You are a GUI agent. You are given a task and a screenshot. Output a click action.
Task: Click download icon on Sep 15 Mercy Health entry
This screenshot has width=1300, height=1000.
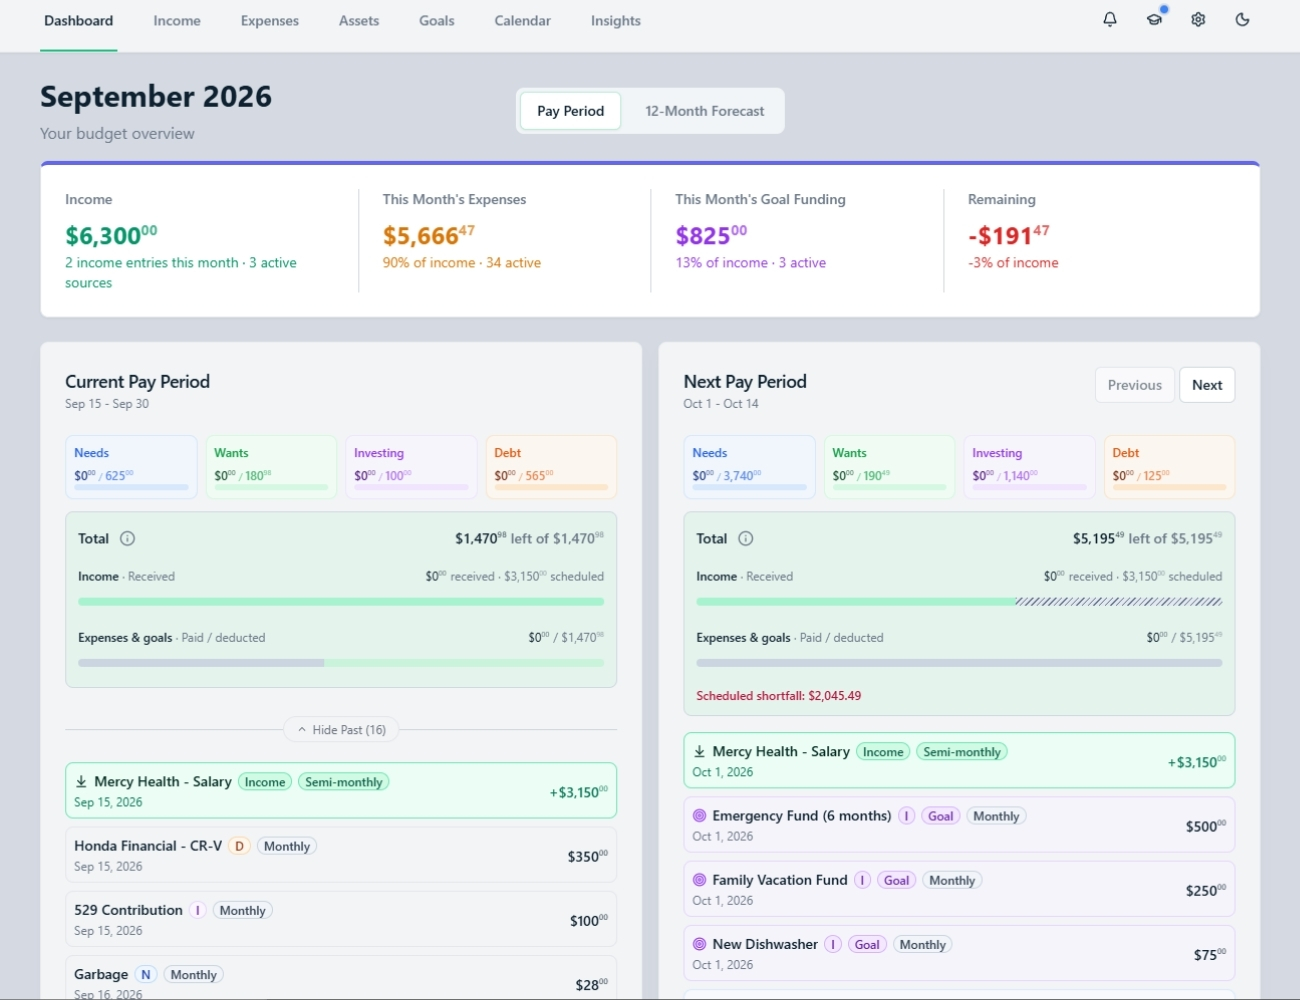82,782
